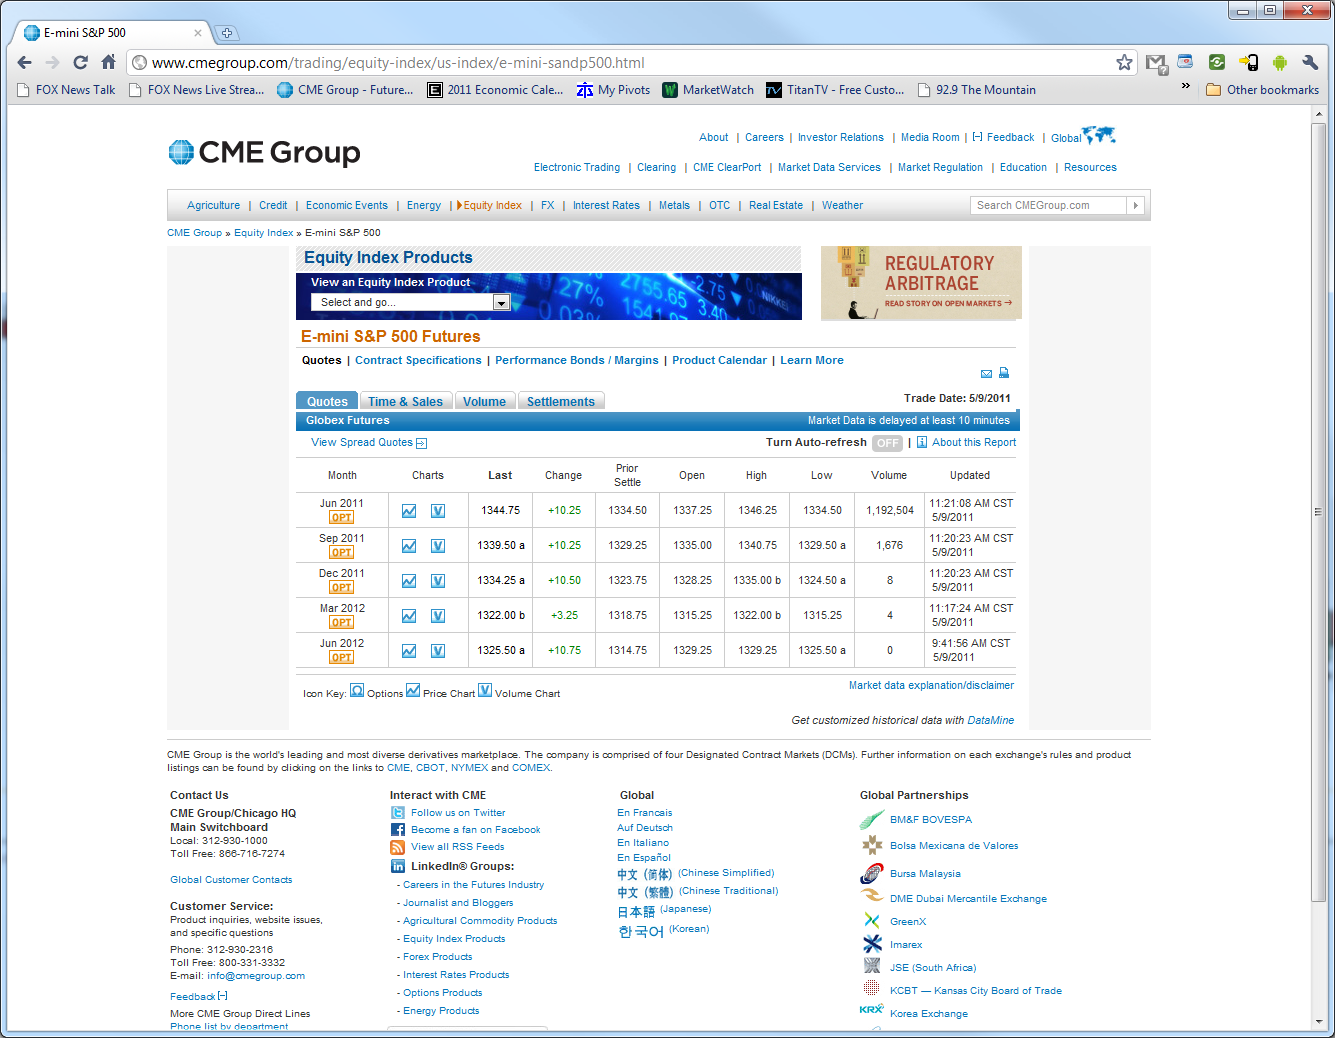Open the Contract Specifications link

click(x=418, y=361)
